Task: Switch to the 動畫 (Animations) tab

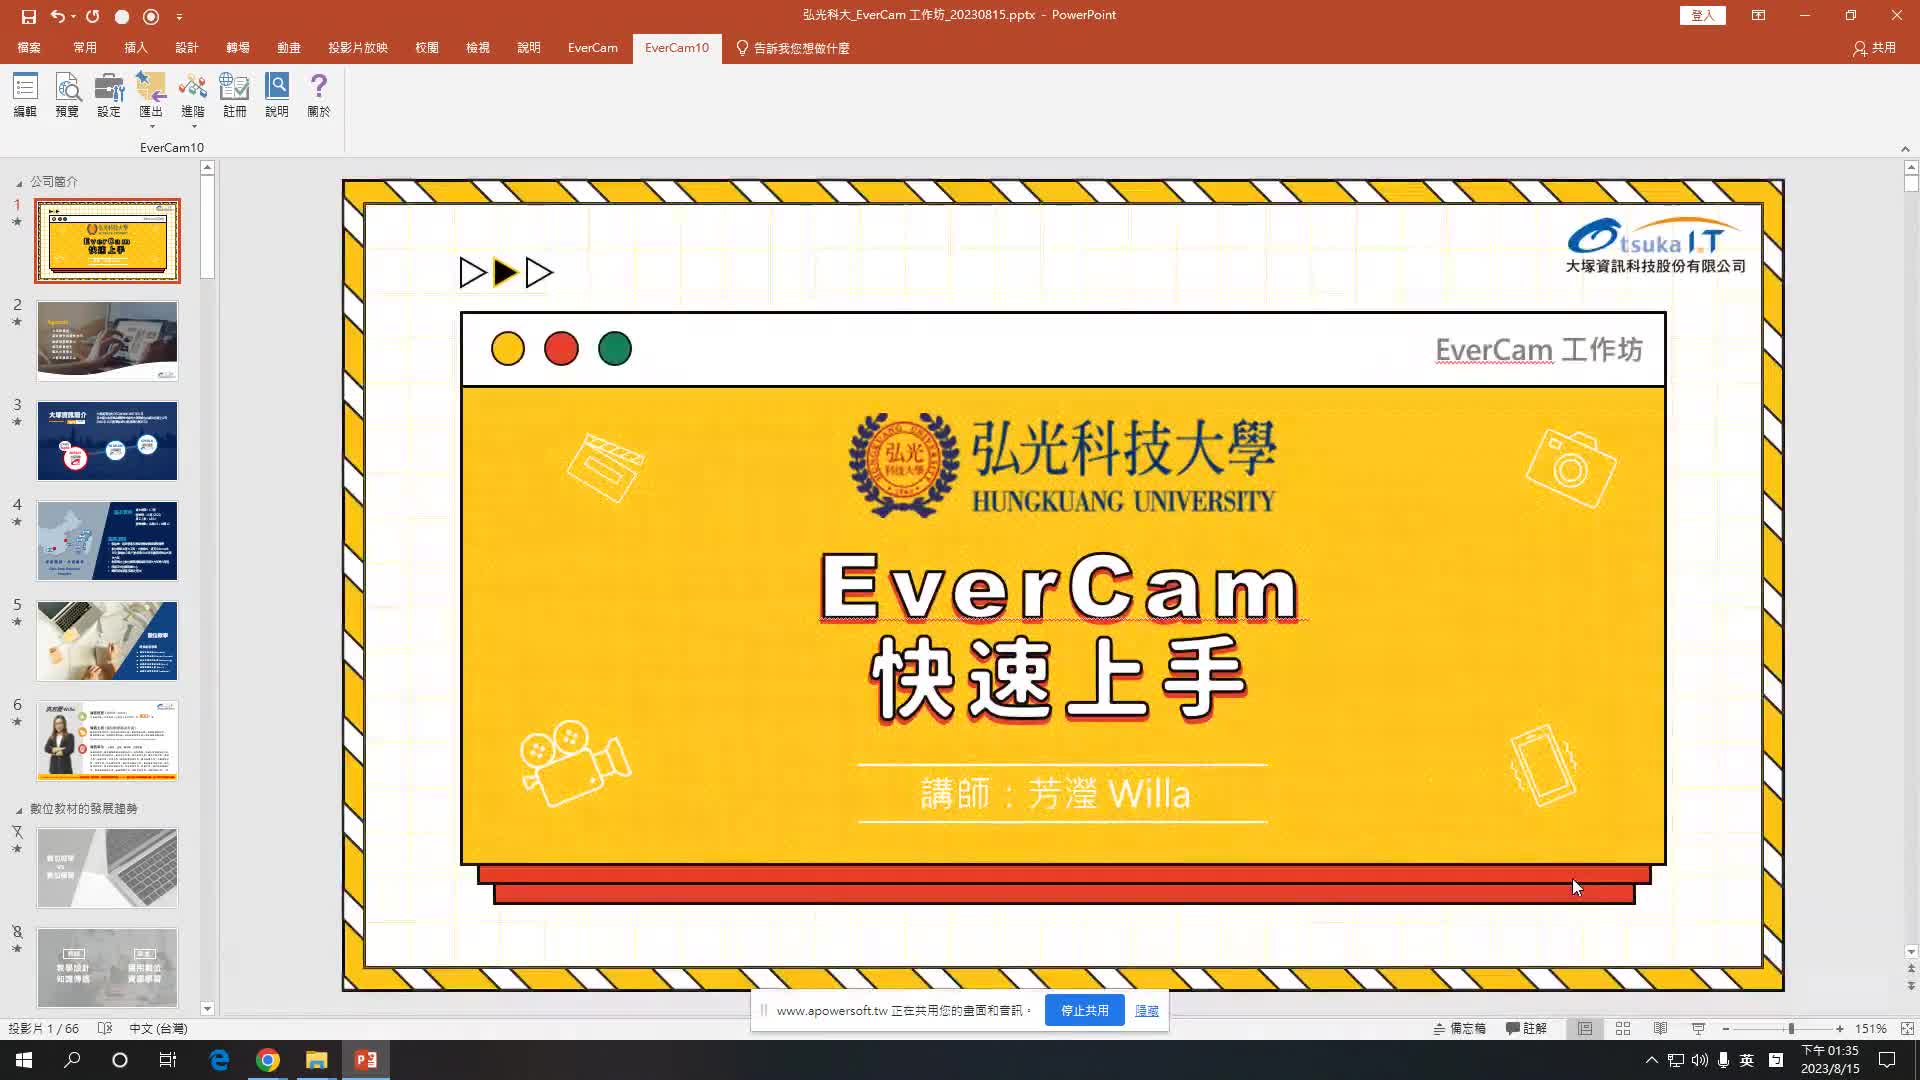Action: pyautogui.click(x=289, y=48)
